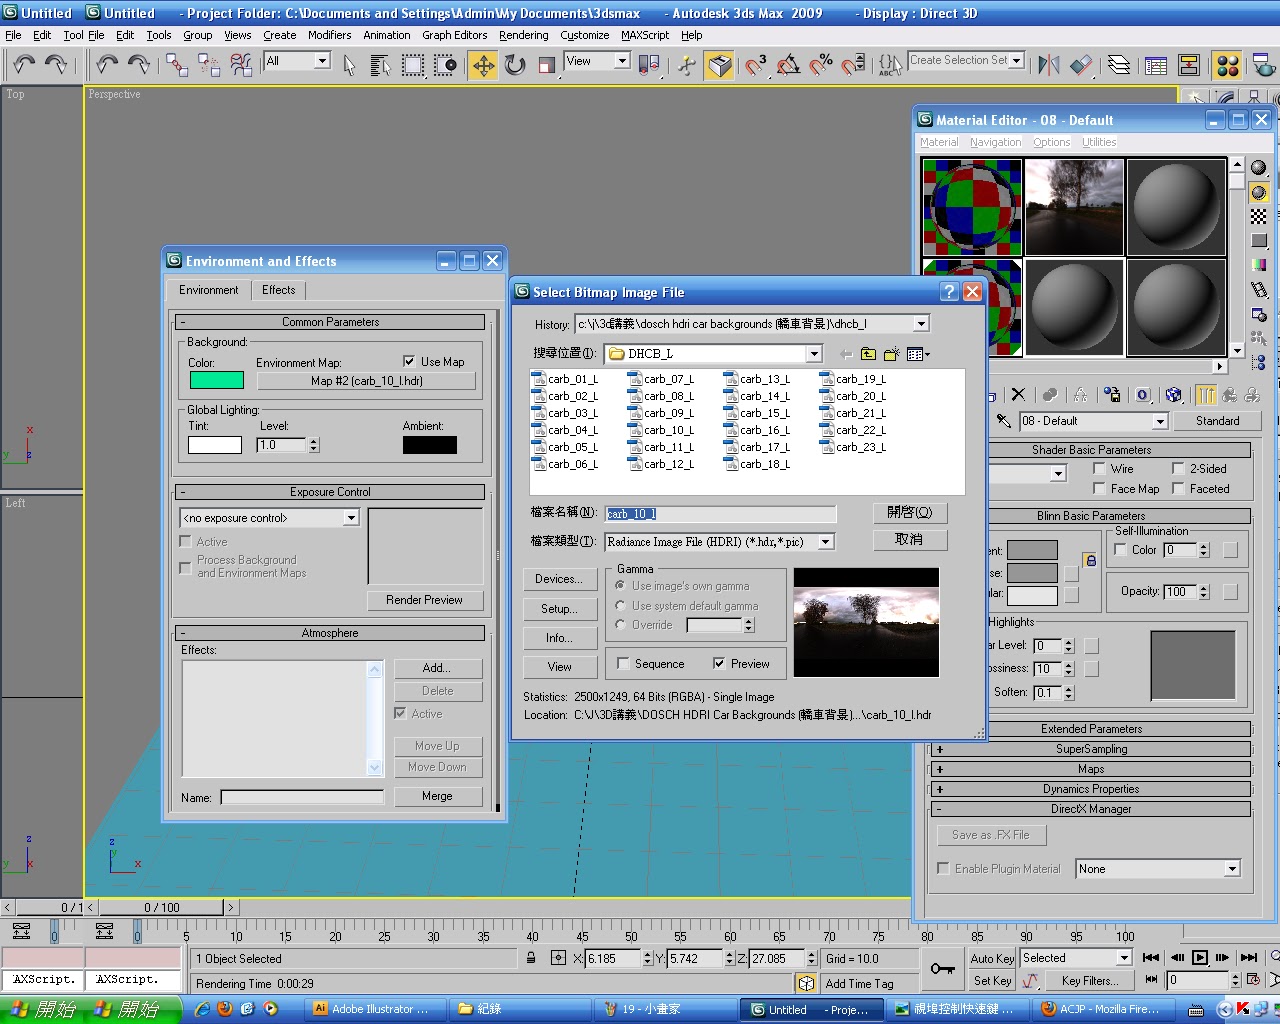Open the Radiance Image File type dropdown
The width and height of the screenshot is (1280, 1024).
click(826, 541)
